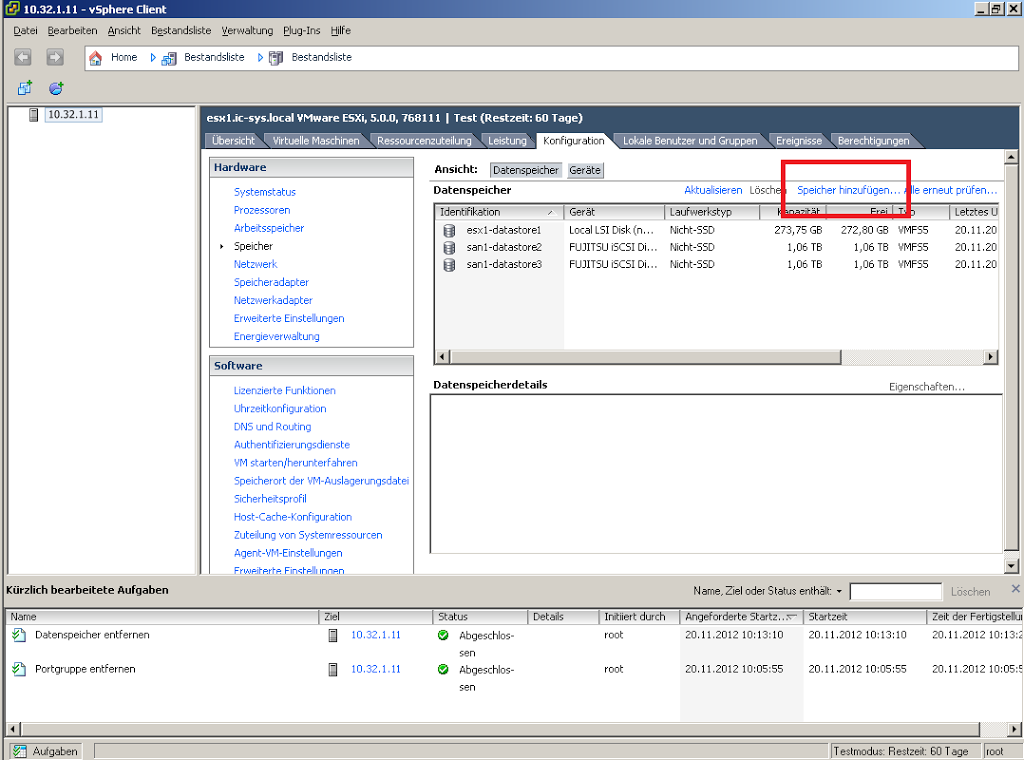The width and height of the screenshot is (1024, 760).
Task: Open the task filter dropdown arrow
Action: click(839, 591)
